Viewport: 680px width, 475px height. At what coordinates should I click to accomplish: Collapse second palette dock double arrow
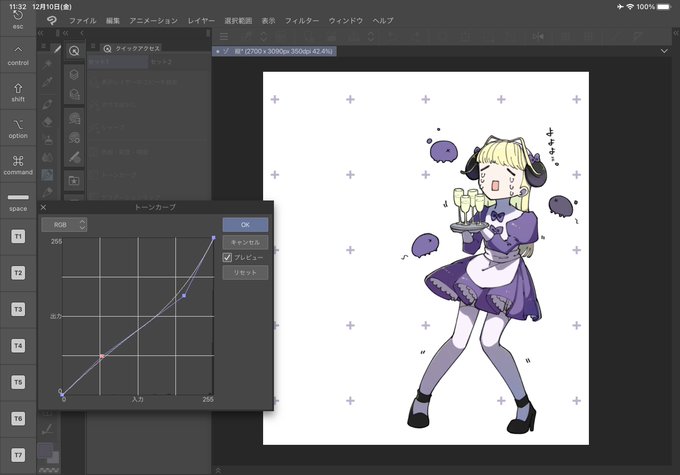coord(66,33)
